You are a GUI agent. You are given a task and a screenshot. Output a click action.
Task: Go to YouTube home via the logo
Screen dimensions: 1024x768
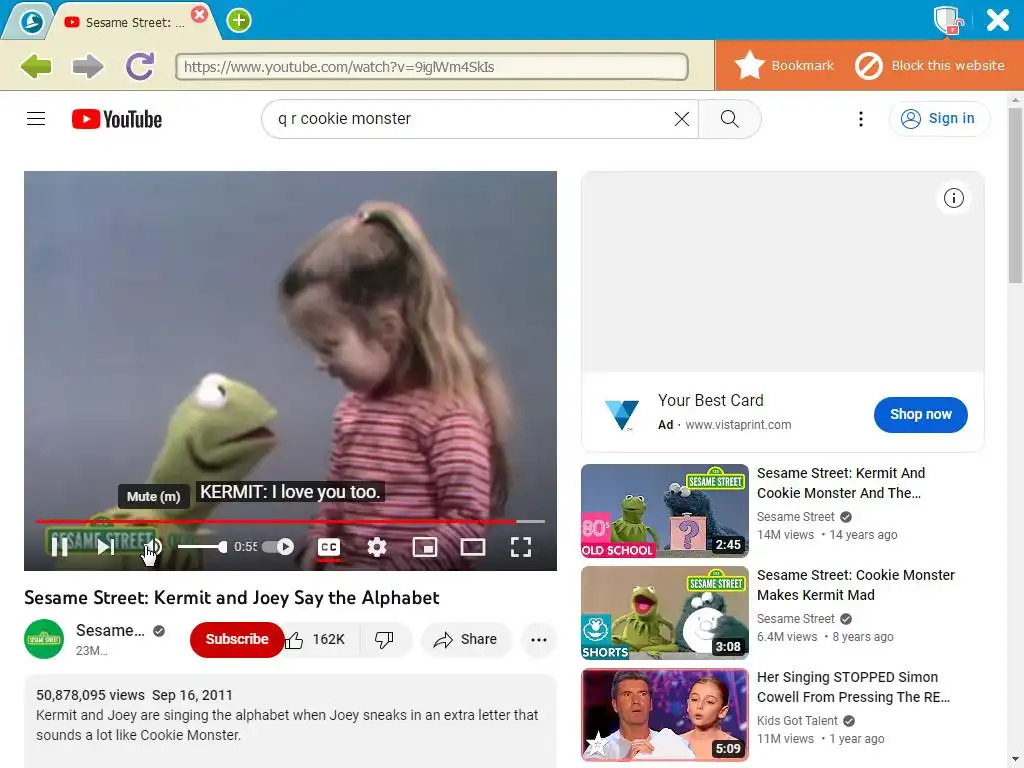click(x=117, y=119)
